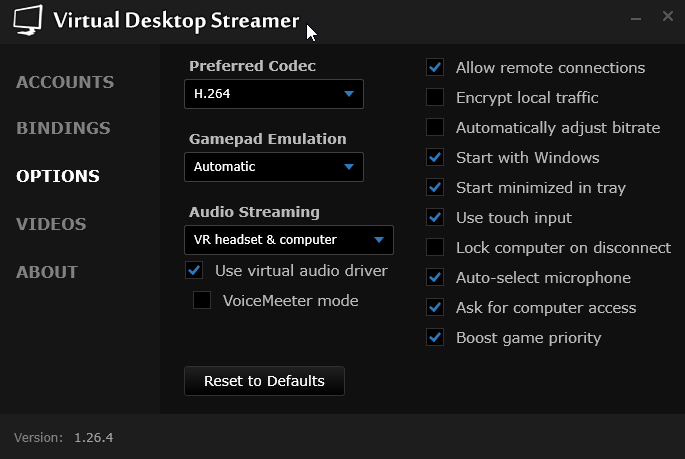Viewport: 685px width, 459px height.
Task: Open the About section
Action: click(x=47, y=272)
